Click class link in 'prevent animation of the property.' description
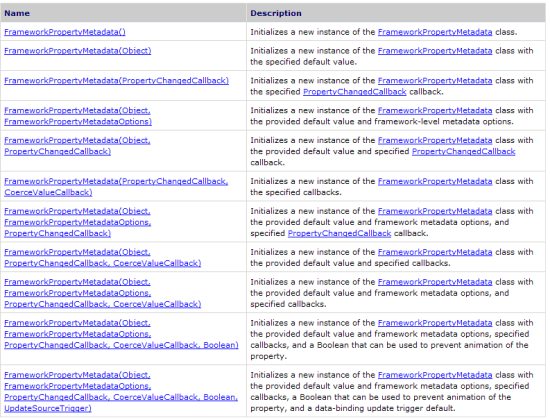Image resolution: width=550 pixels, height=420 pixels. coord(435,322)
